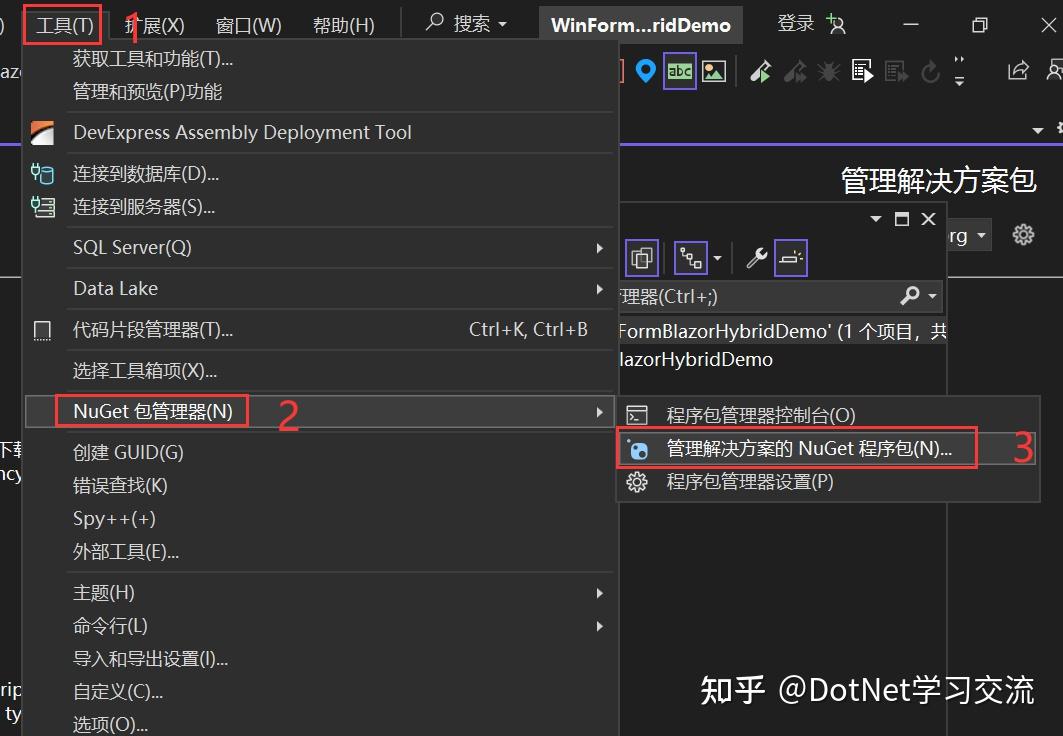Click the picture insert toolbar icon
Viewport: 1063px width, 736px height.
[712, 70]
